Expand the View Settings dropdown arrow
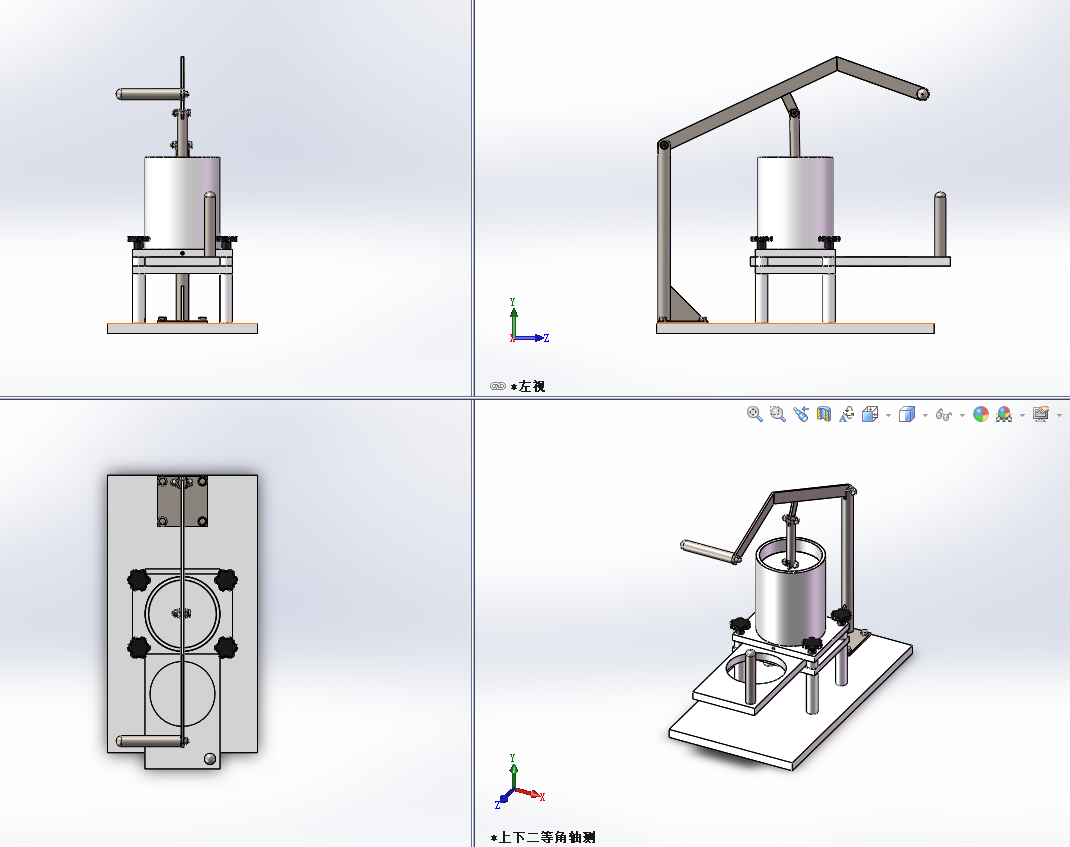Image resolution: width=1070 pixels, height=847 pixels. pos(1059,415)
